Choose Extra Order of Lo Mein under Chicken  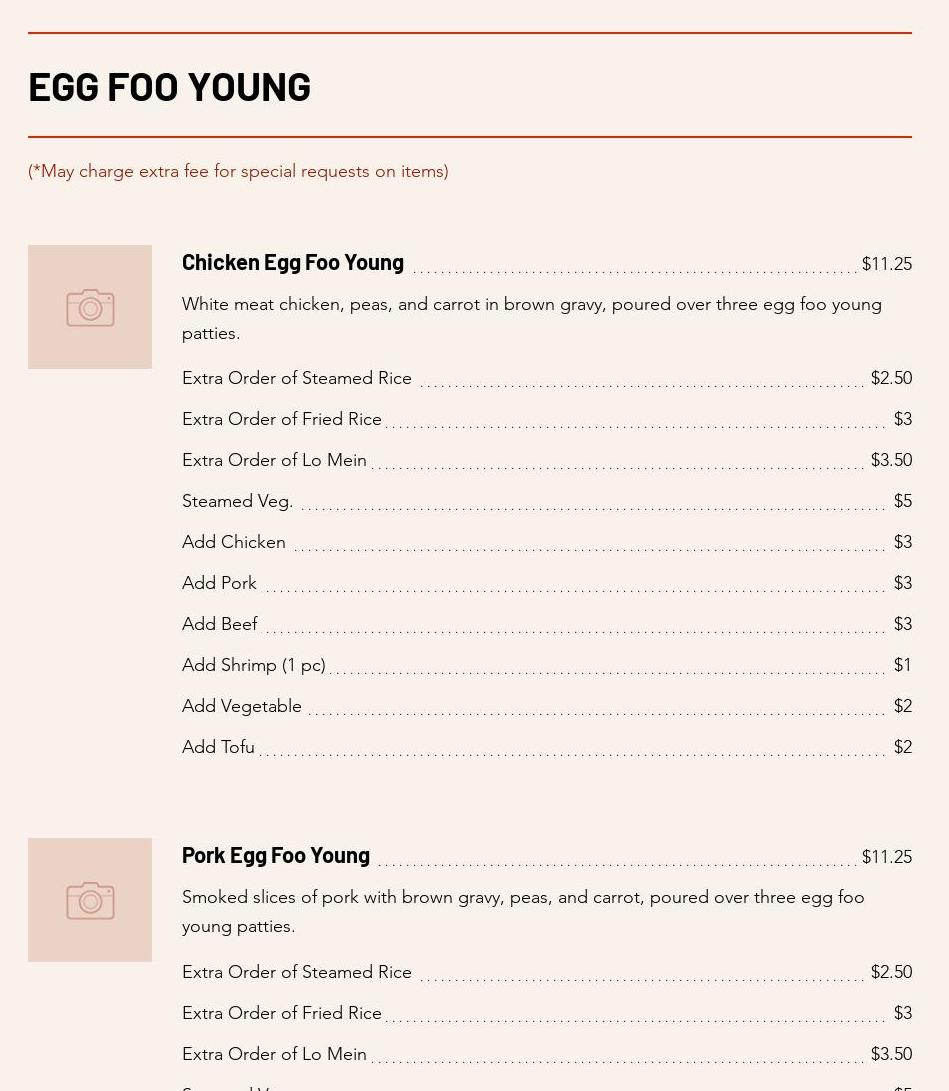click(x=274, y=460)
